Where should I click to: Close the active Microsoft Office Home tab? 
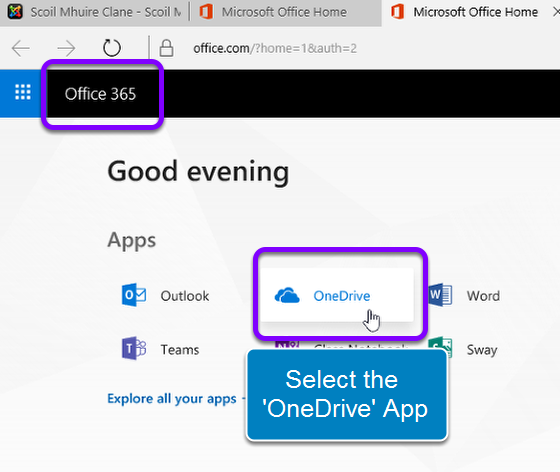(x=556, y=12)
